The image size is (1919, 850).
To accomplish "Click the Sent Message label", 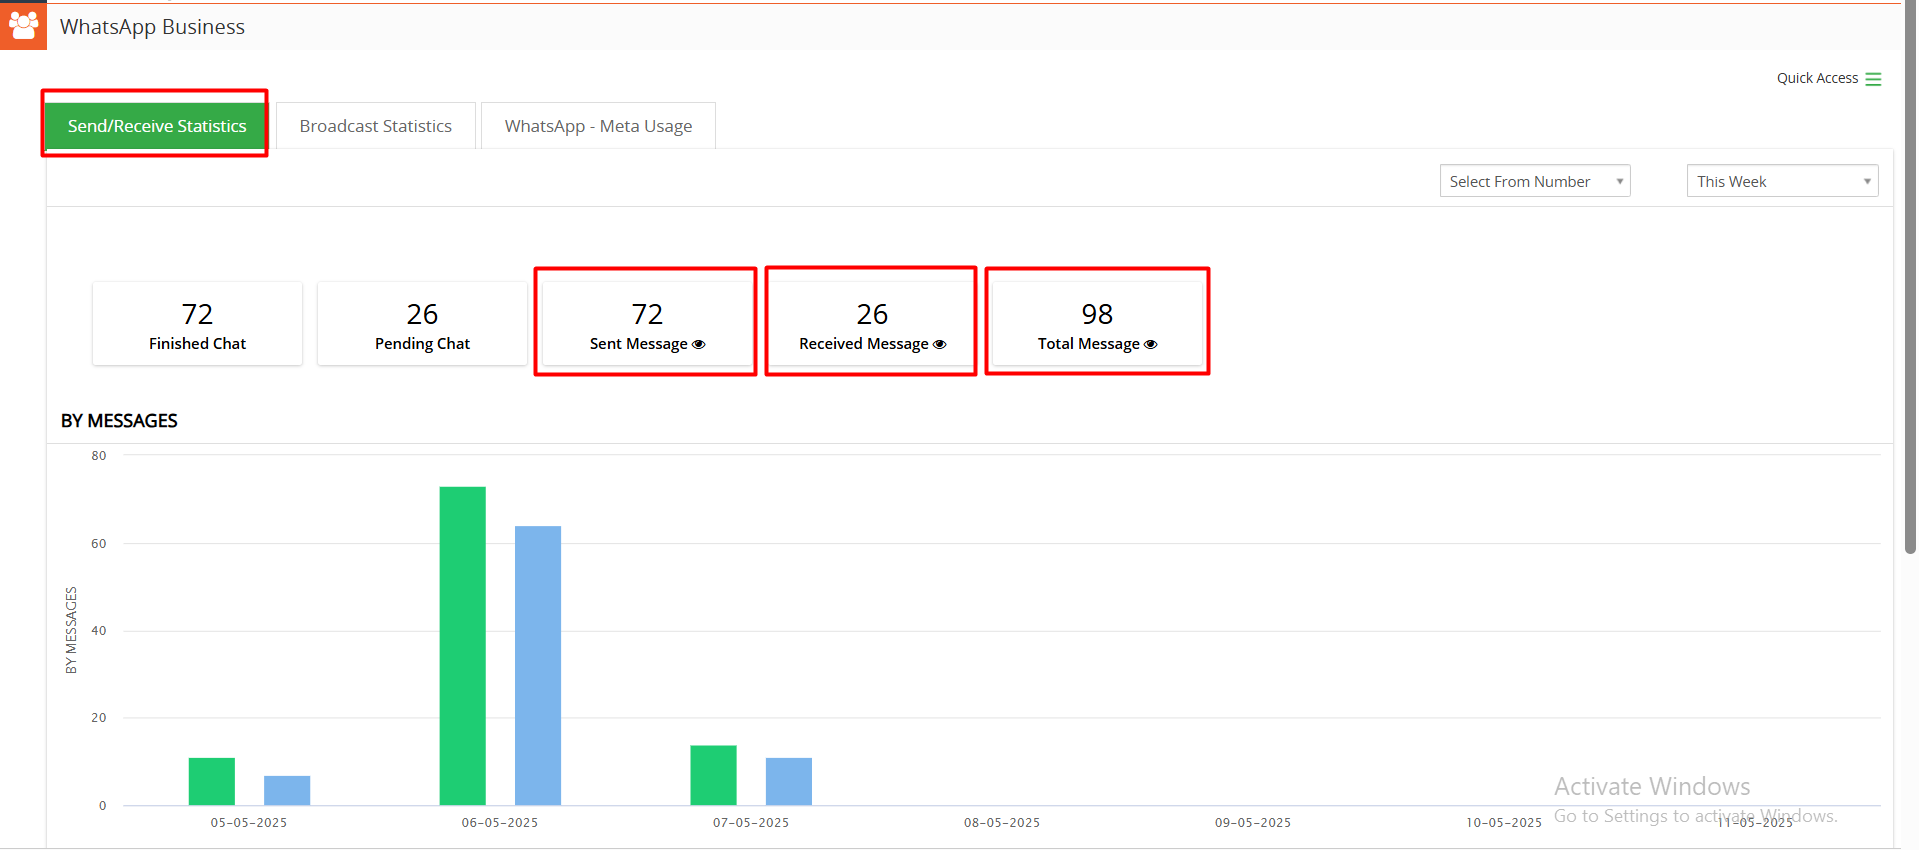I will (639, 344).
